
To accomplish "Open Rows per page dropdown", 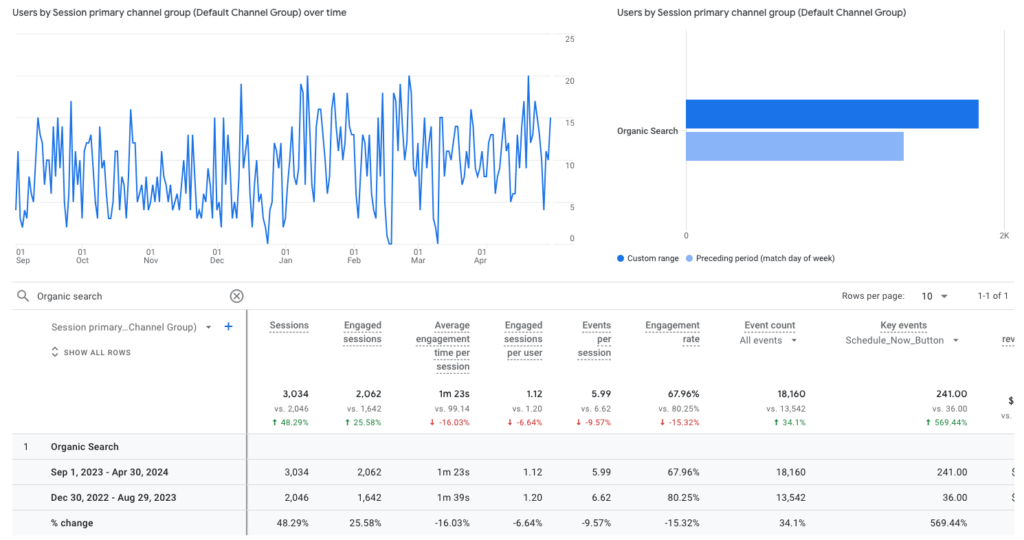I will coord(935,296).
